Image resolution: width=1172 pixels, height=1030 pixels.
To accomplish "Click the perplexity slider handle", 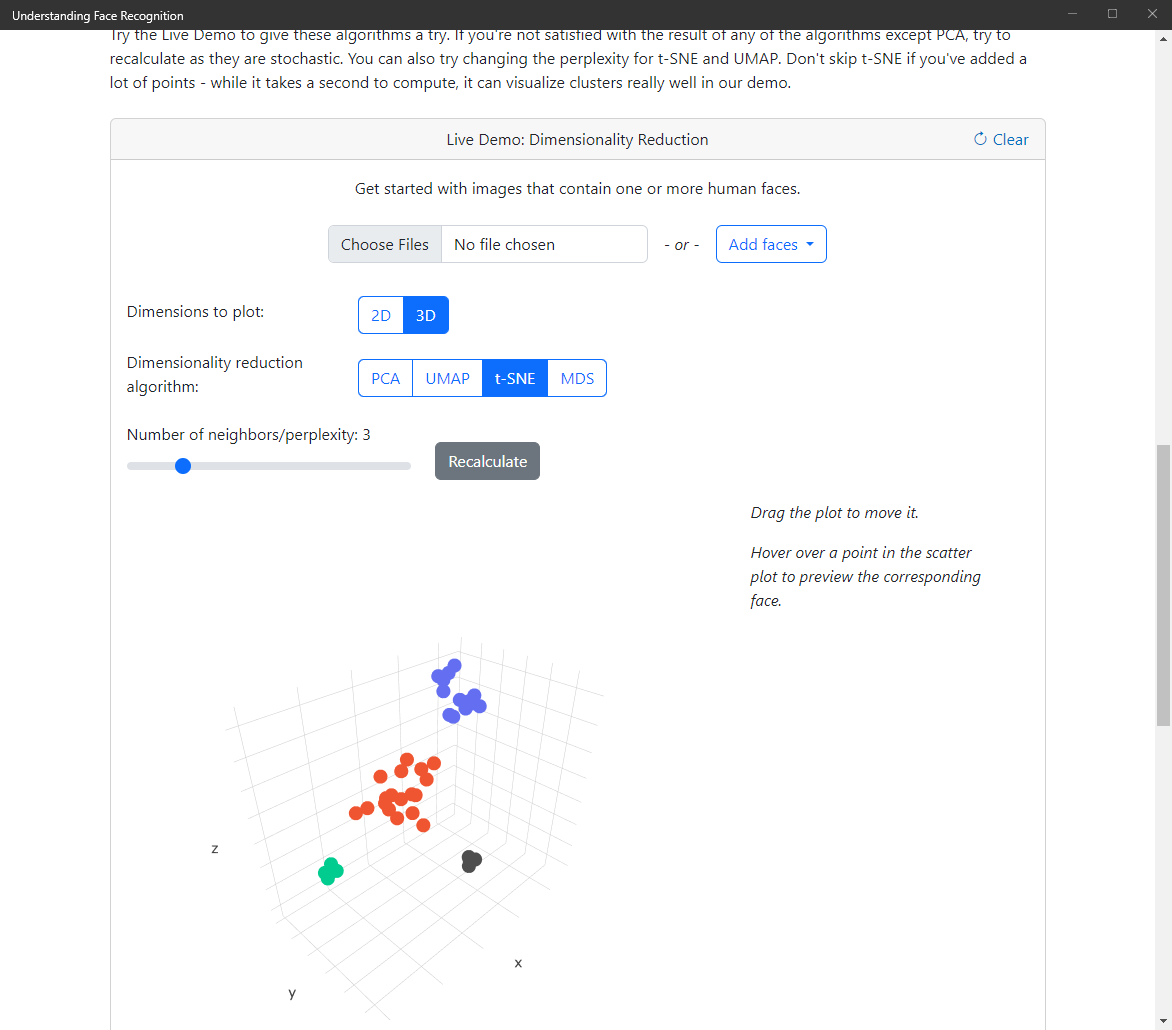I will pos(183,466).
